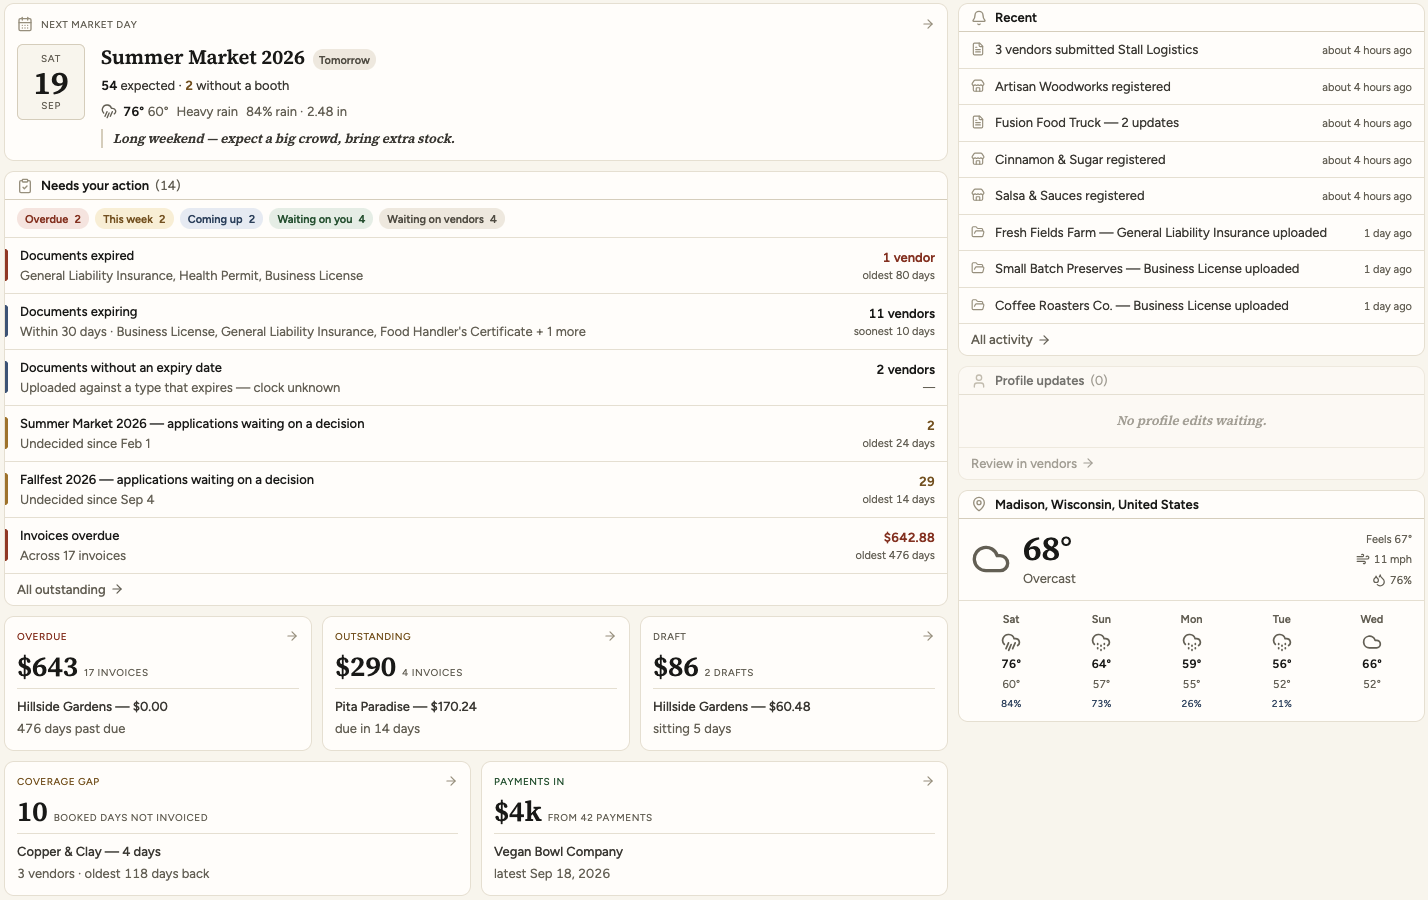This screenshot has width=1428, height=900.
Task: Click the store icon beside Salsa & Sauces
Action: click(978, 196)
